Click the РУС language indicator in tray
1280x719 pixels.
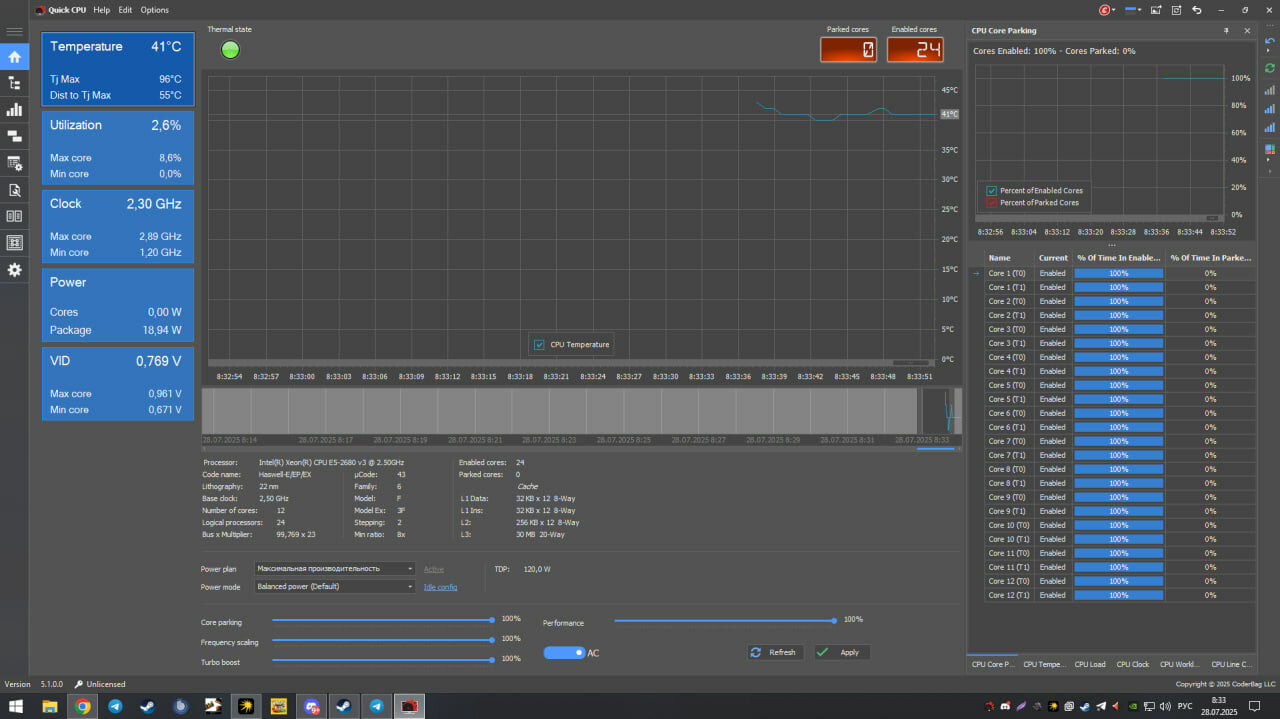1185,706
